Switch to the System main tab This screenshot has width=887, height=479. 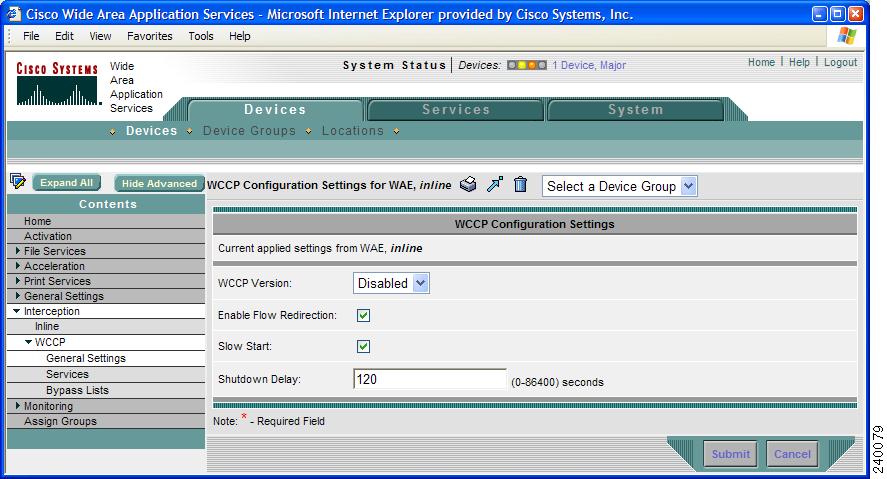click(x=636, y=110)
